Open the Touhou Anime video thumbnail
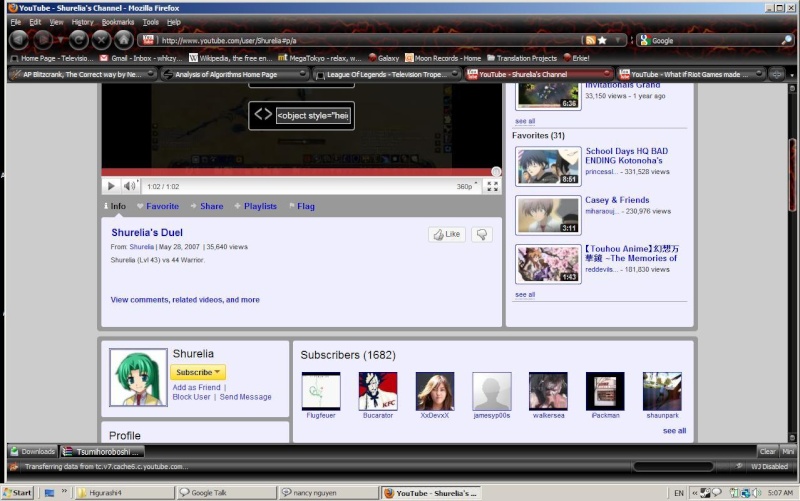 (x=548, y=264)
